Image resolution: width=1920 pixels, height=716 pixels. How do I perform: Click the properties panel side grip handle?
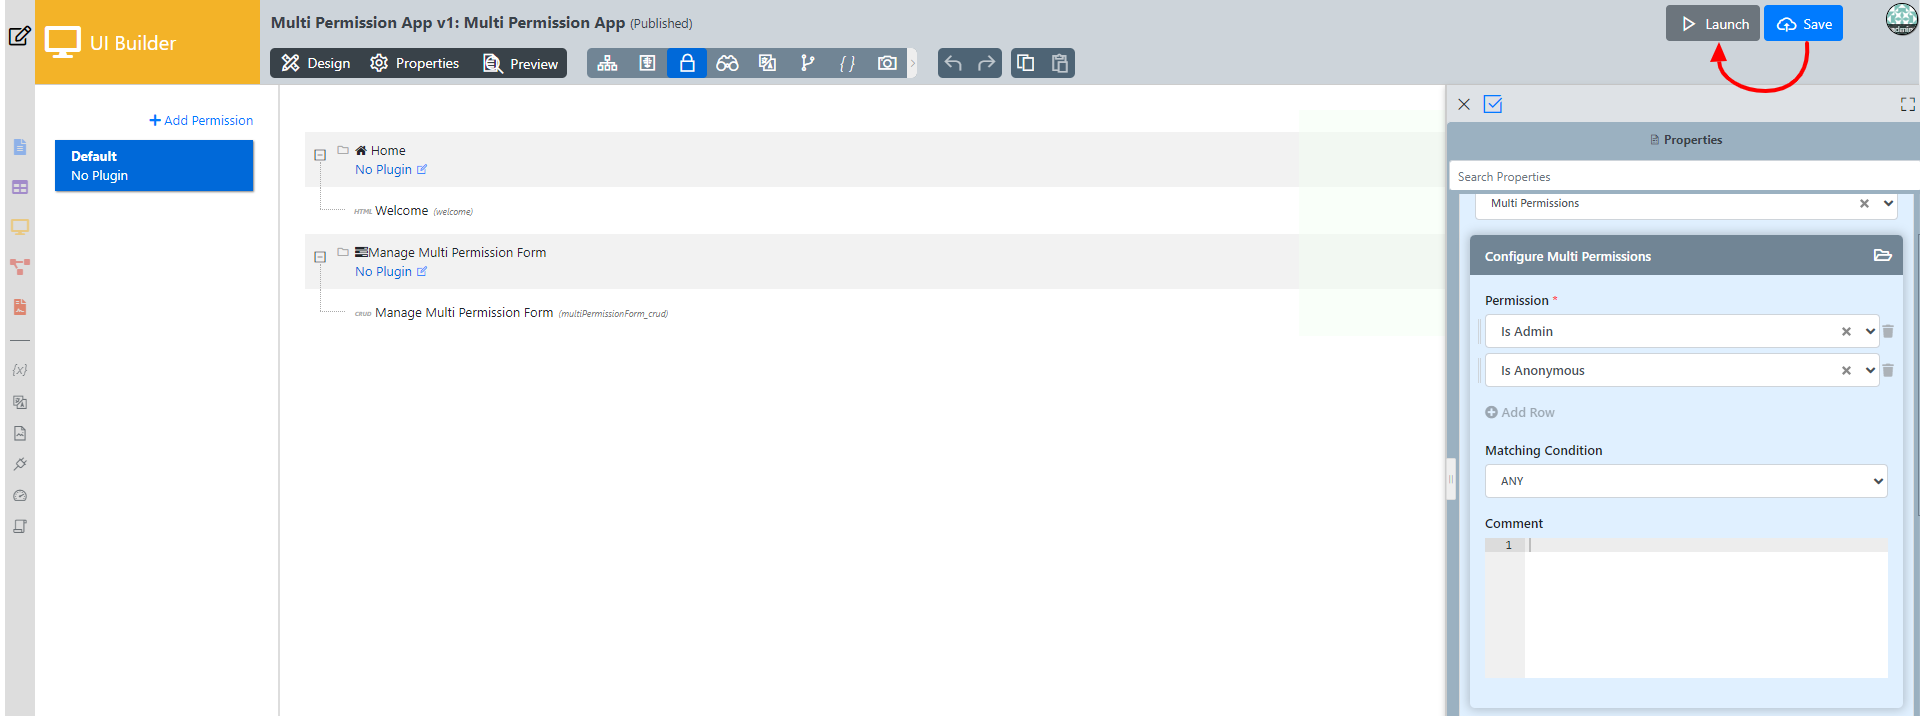[1451, 479]
